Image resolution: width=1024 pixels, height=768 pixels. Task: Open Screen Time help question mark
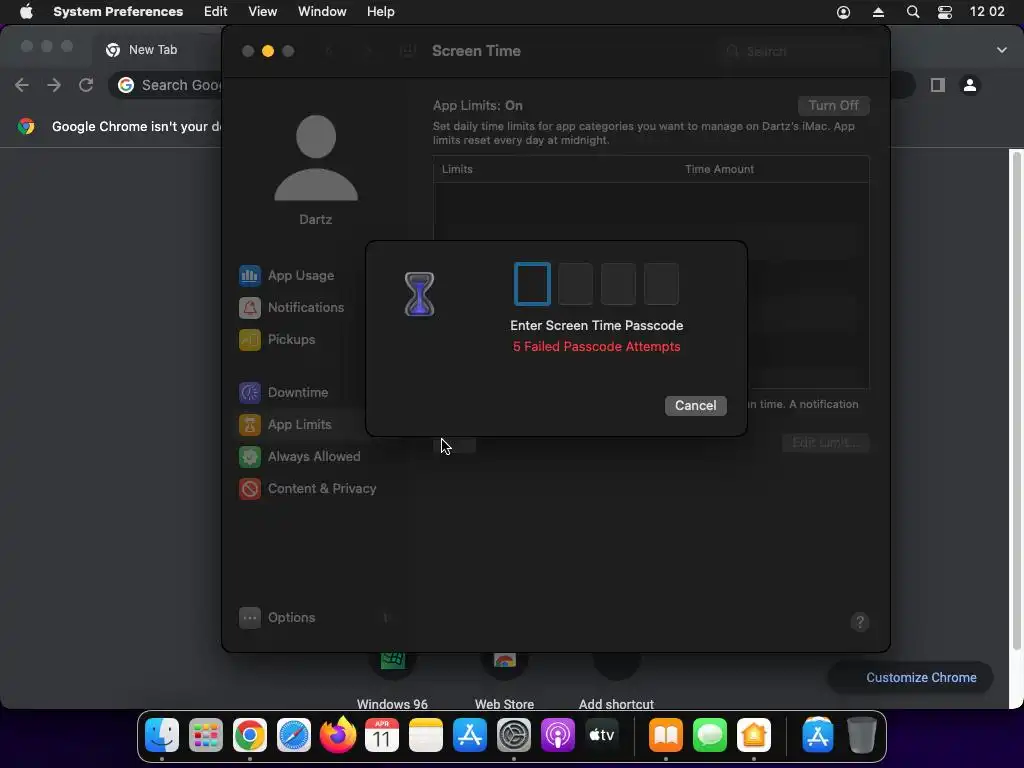click(859, 622)
